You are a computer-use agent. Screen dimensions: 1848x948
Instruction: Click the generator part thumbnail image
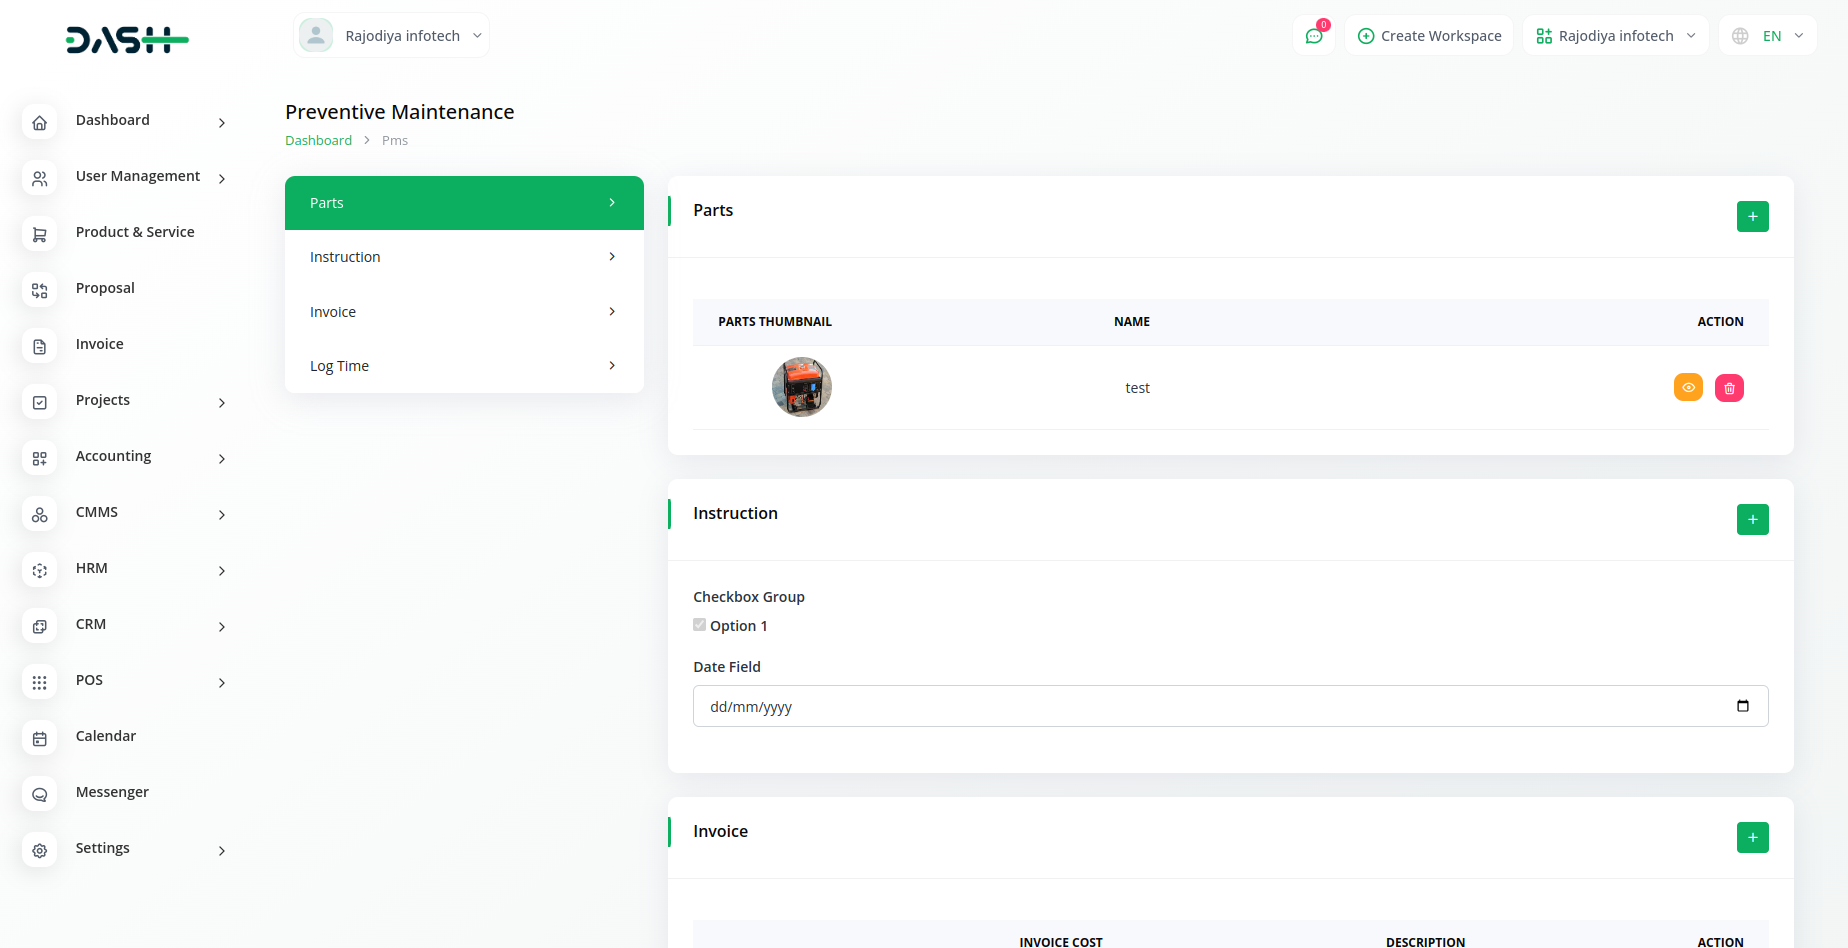point(802,388)
